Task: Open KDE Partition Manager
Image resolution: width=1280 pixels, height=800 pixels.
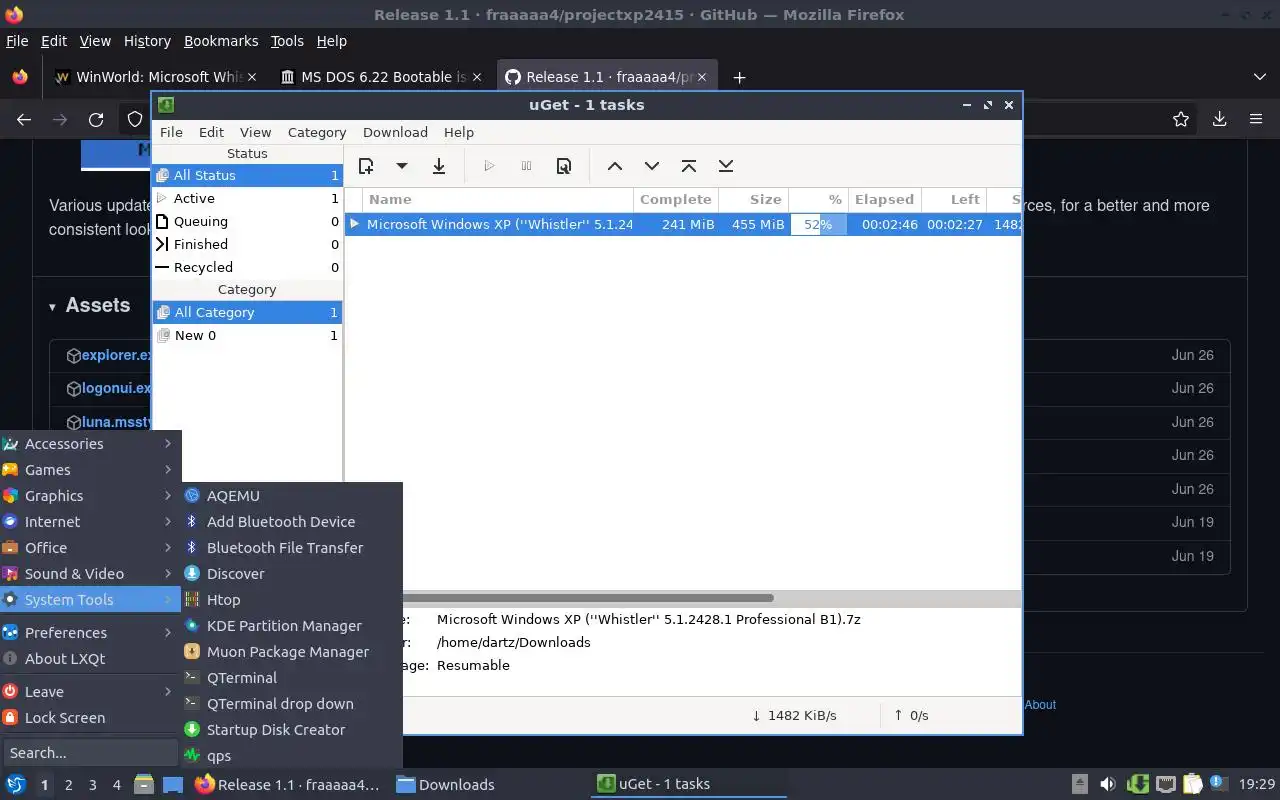Action: [292, 626]
